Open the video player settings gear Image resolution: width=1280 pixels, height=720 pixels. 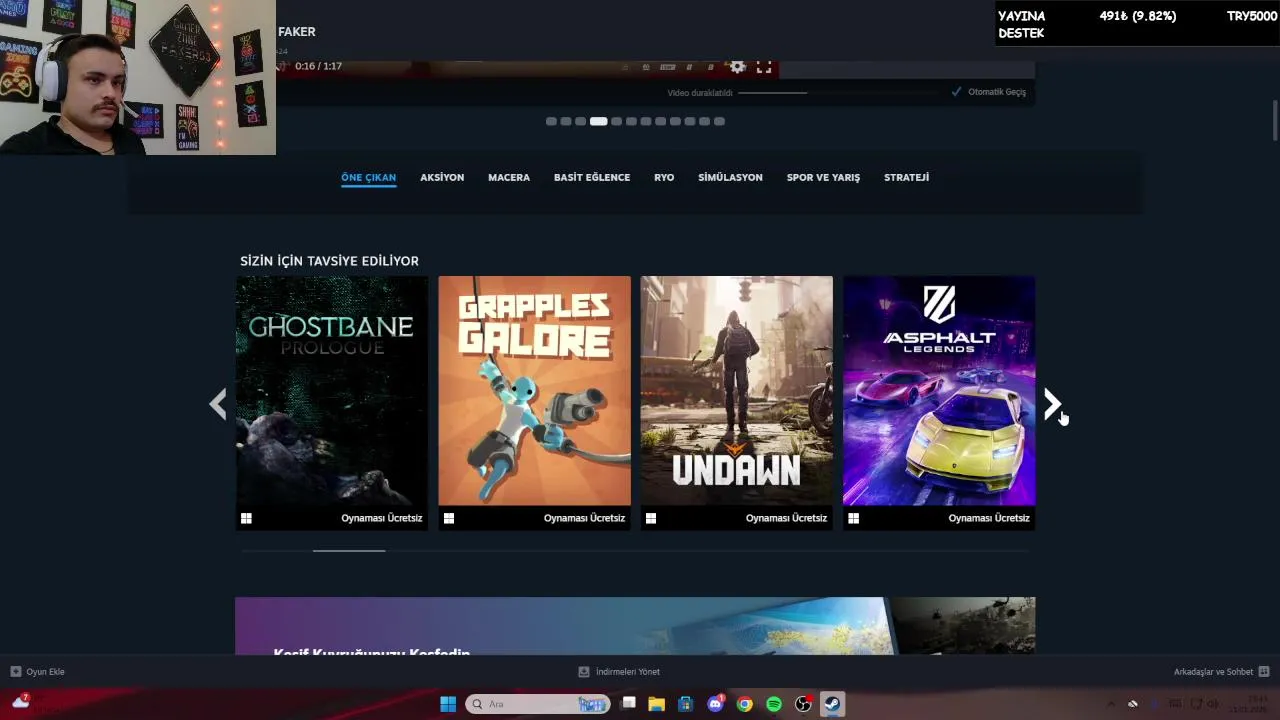(738, 67)
